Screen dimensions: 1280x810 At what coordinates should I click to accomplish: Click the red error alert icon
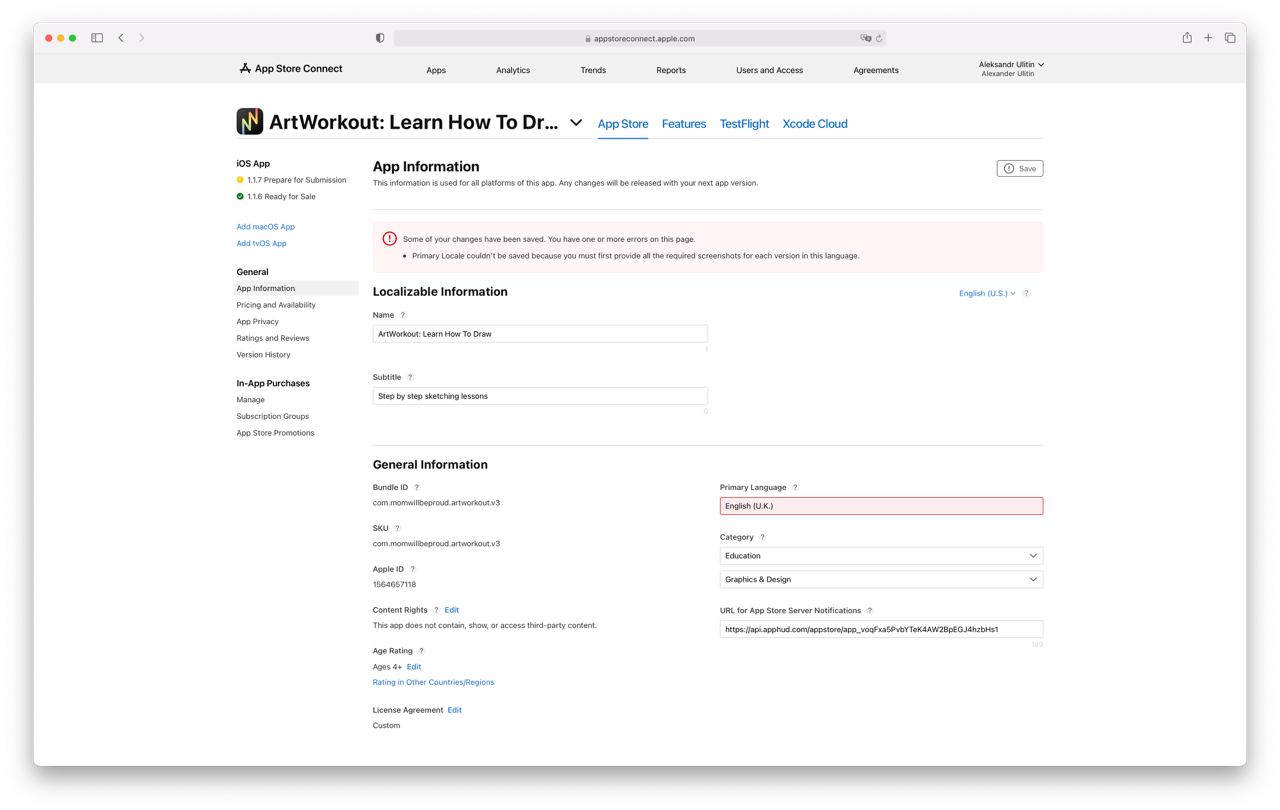coord(390,239)
